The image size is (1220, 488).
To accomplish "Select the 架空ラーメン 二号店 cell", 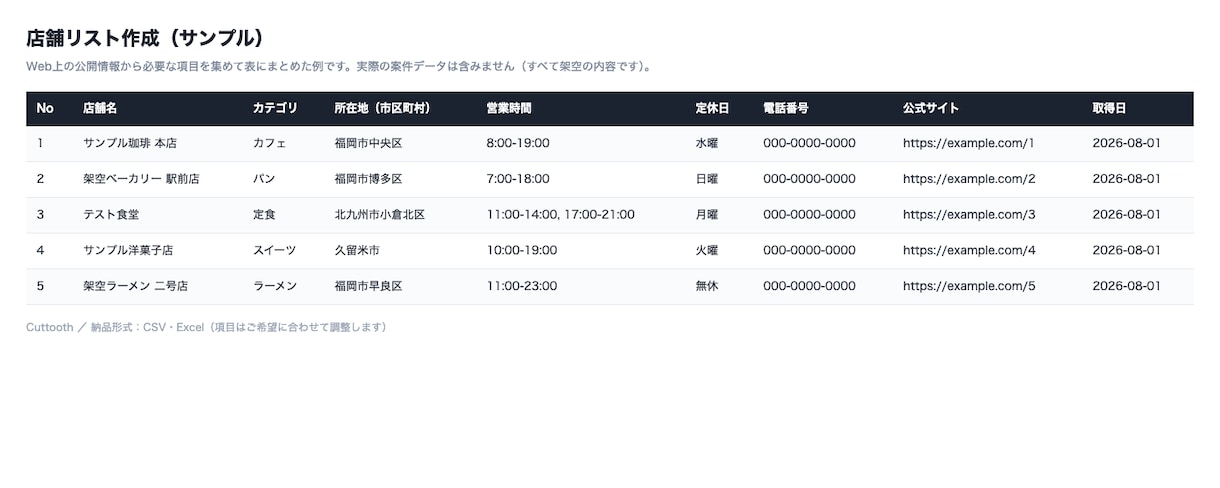I will tap(135, 286).
